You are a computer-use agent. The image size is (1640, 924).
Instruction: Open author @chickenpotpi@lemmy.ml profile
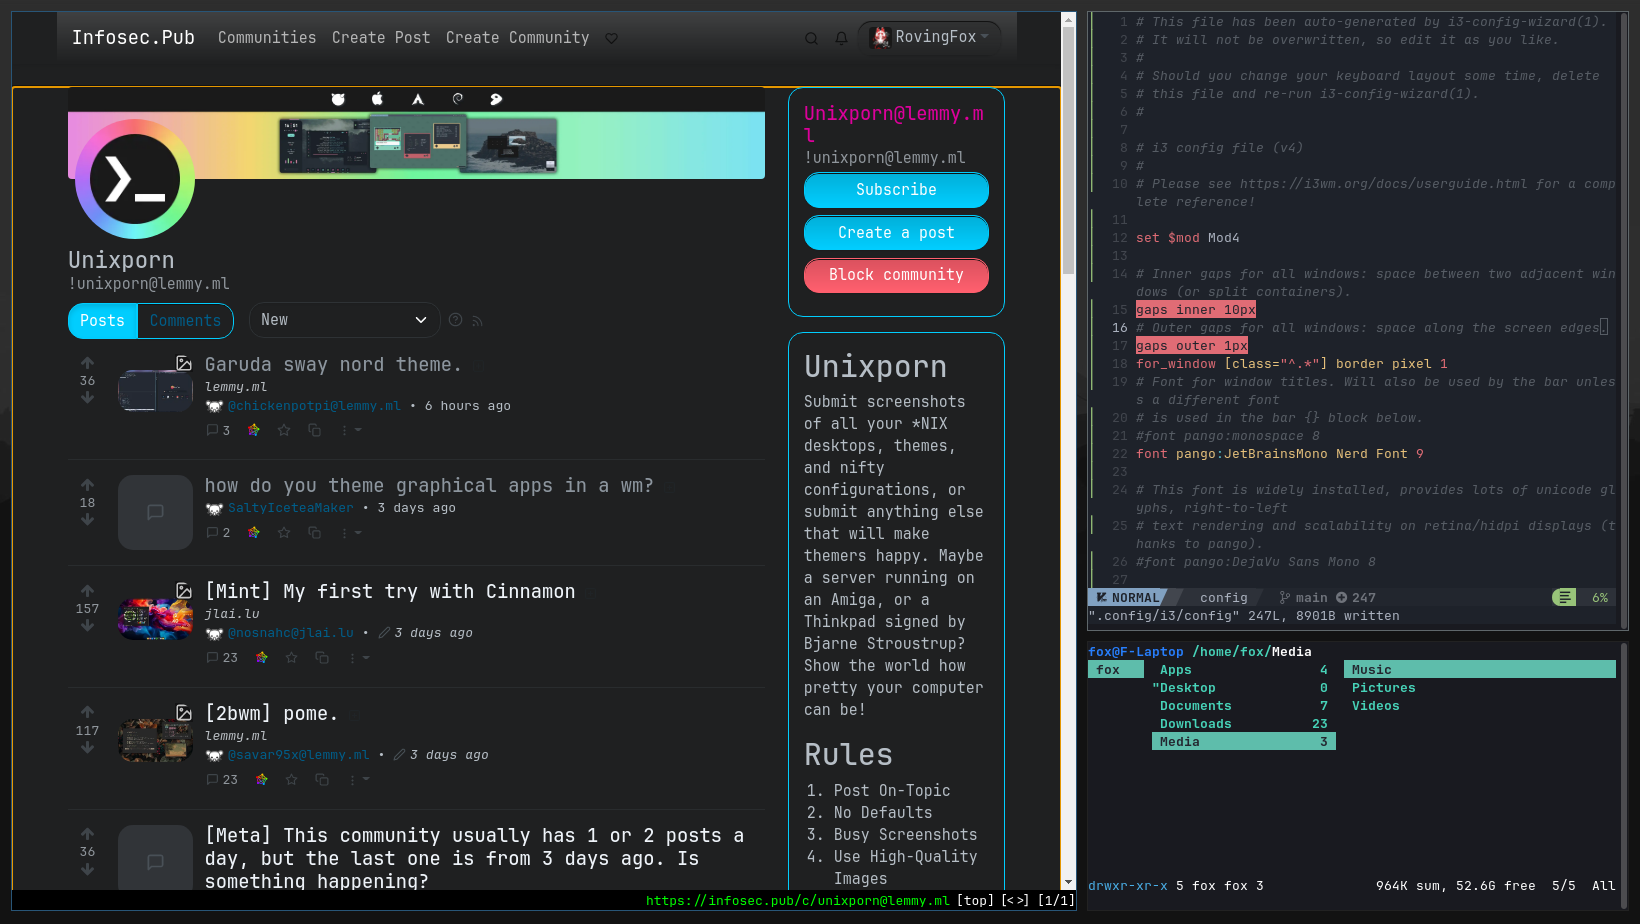tap(314, 406)
